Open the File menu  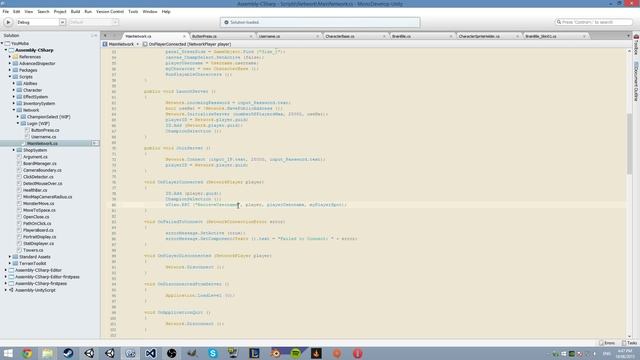(6, 12)
